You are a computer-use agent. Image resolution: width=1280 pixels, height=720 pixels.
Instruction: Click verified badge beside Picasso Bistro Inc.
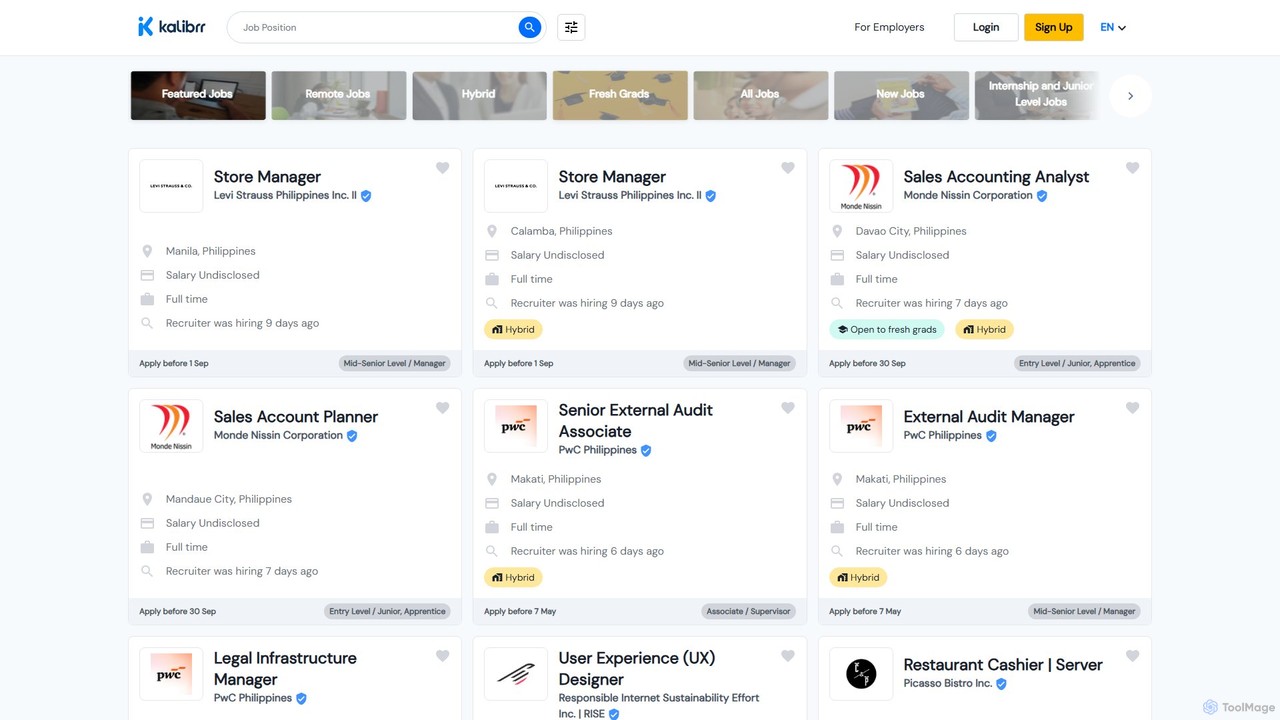(x=1001, y=684)
